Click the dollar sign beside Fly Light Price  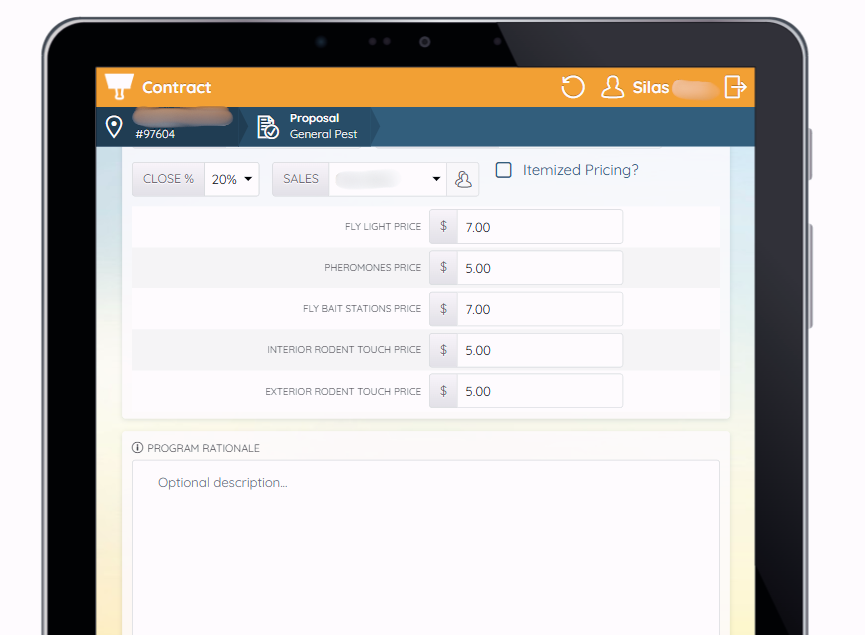click(444, 226)
